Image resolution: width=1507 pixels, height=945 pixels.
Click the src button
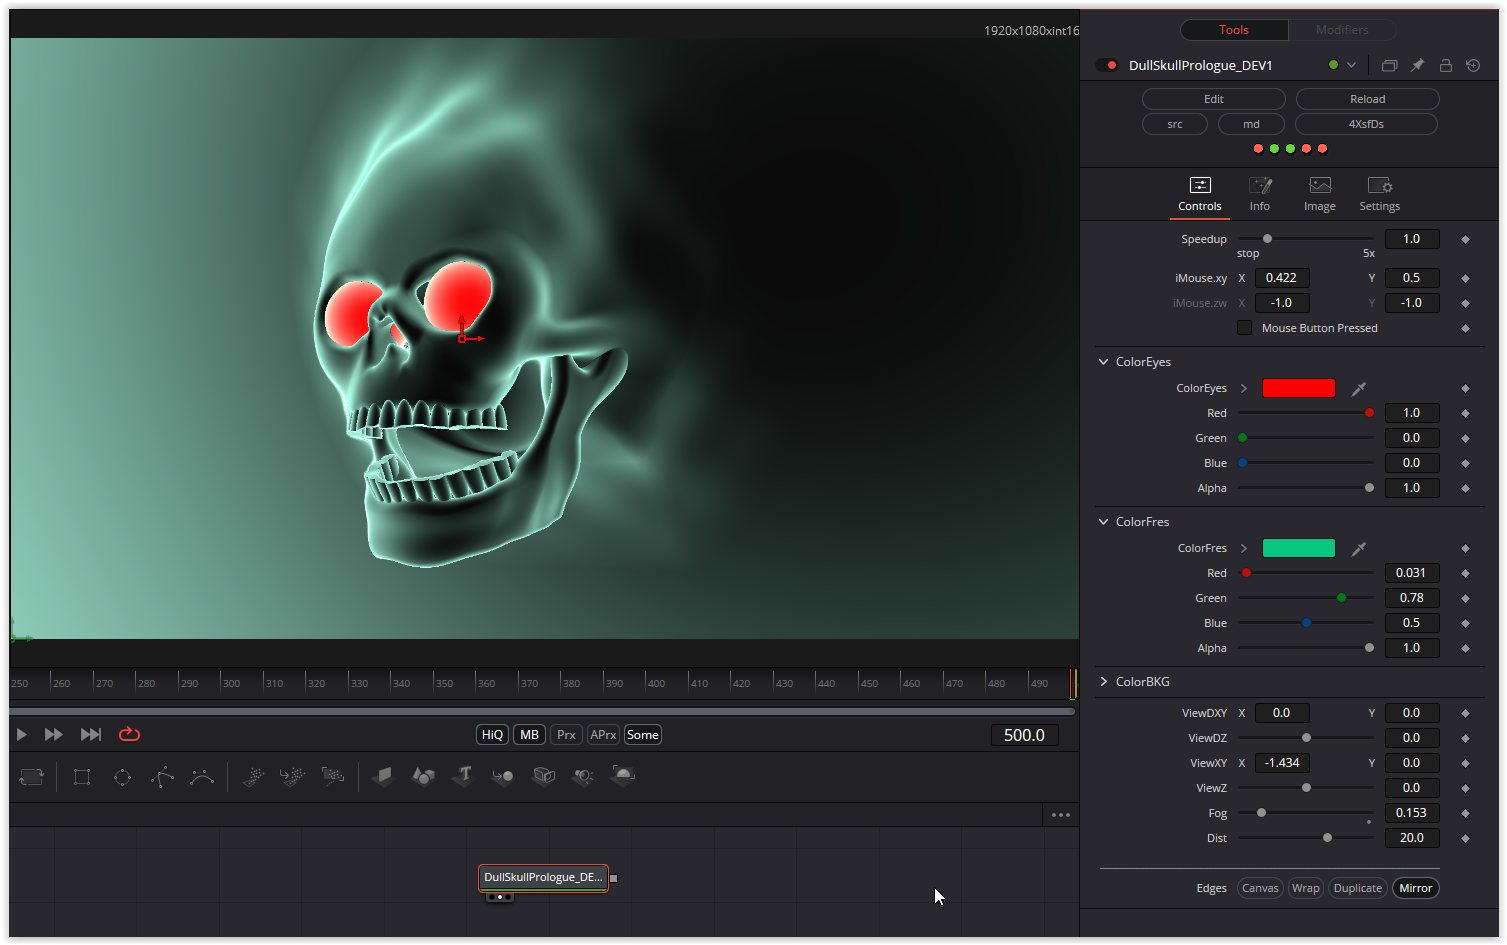[x=1175, y=124]
